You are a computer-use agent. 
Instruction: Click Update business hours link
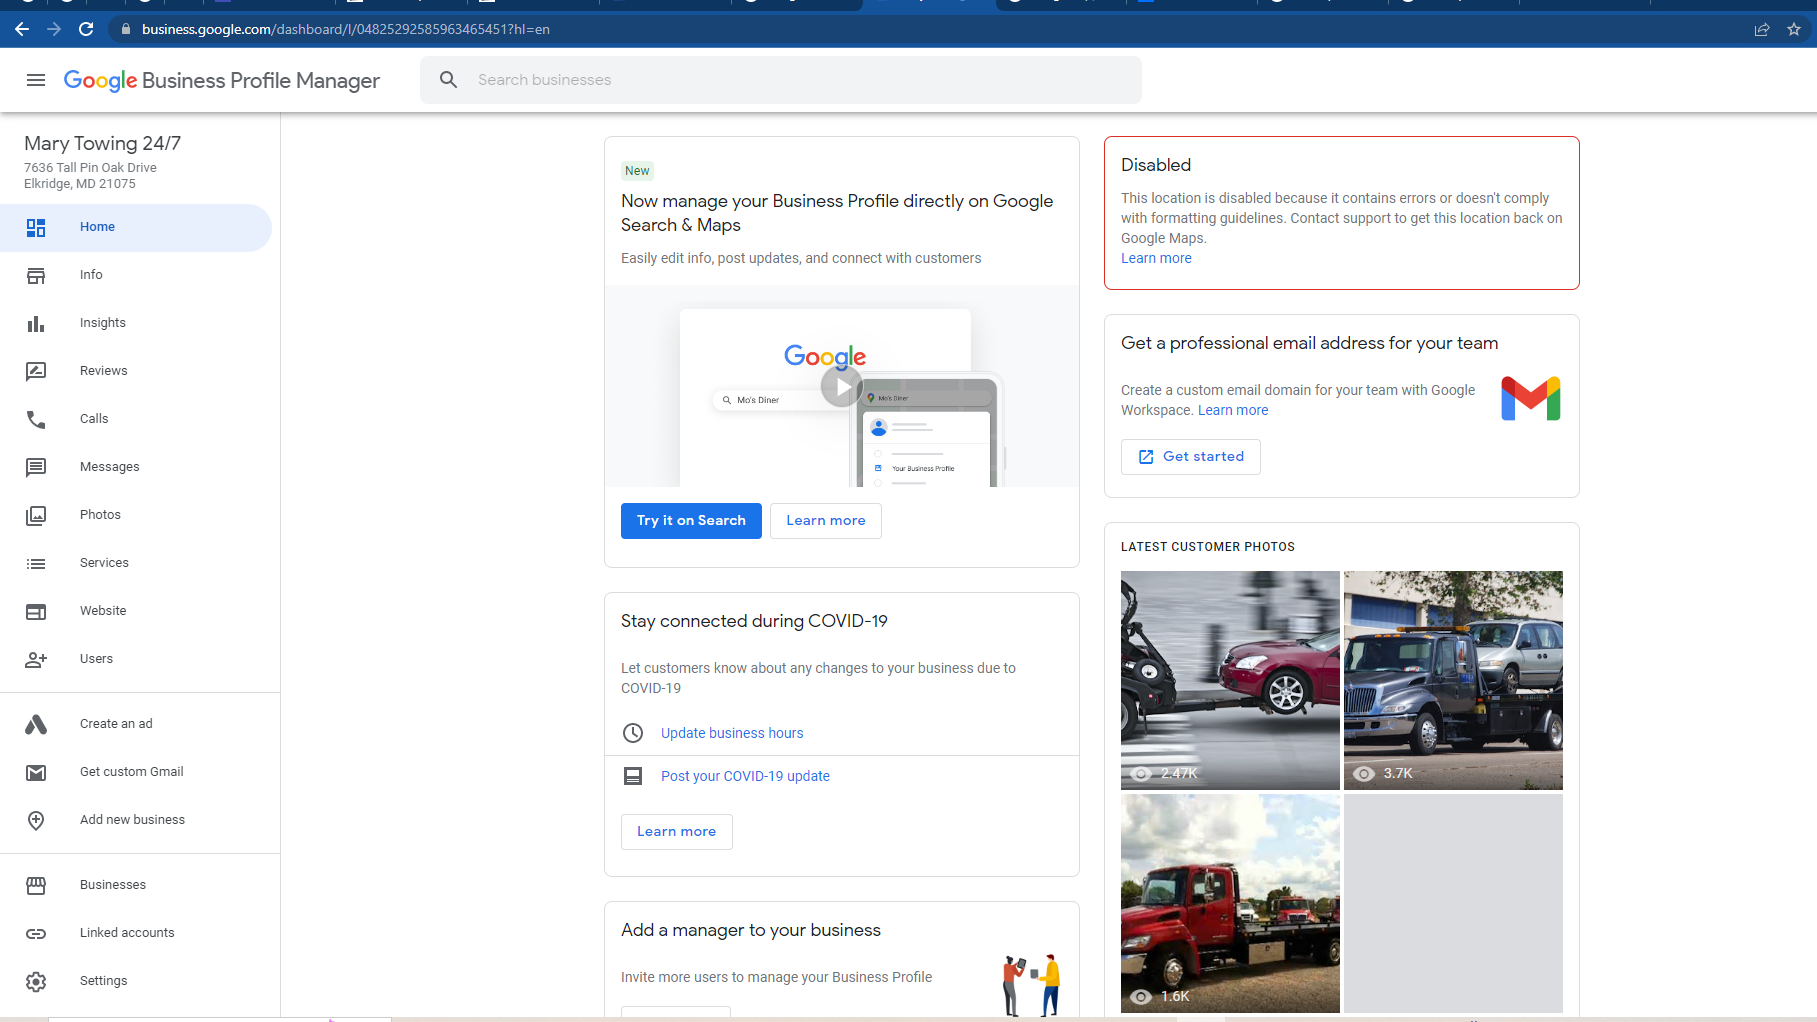coord(732,733)
